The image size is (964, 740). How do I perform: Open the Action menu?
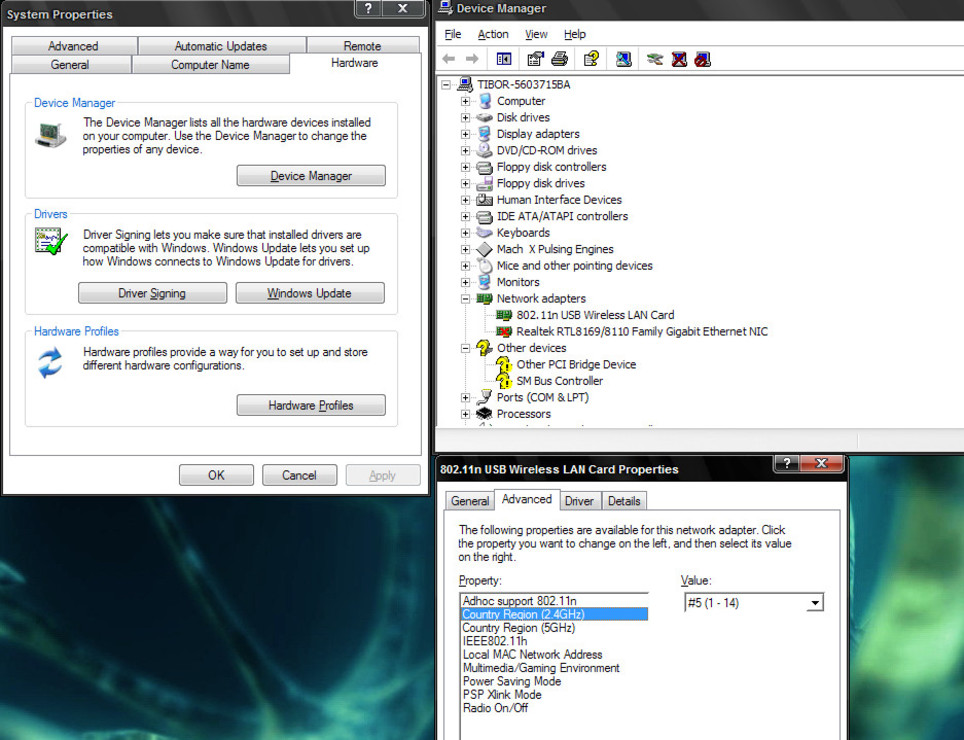[492, 34]
